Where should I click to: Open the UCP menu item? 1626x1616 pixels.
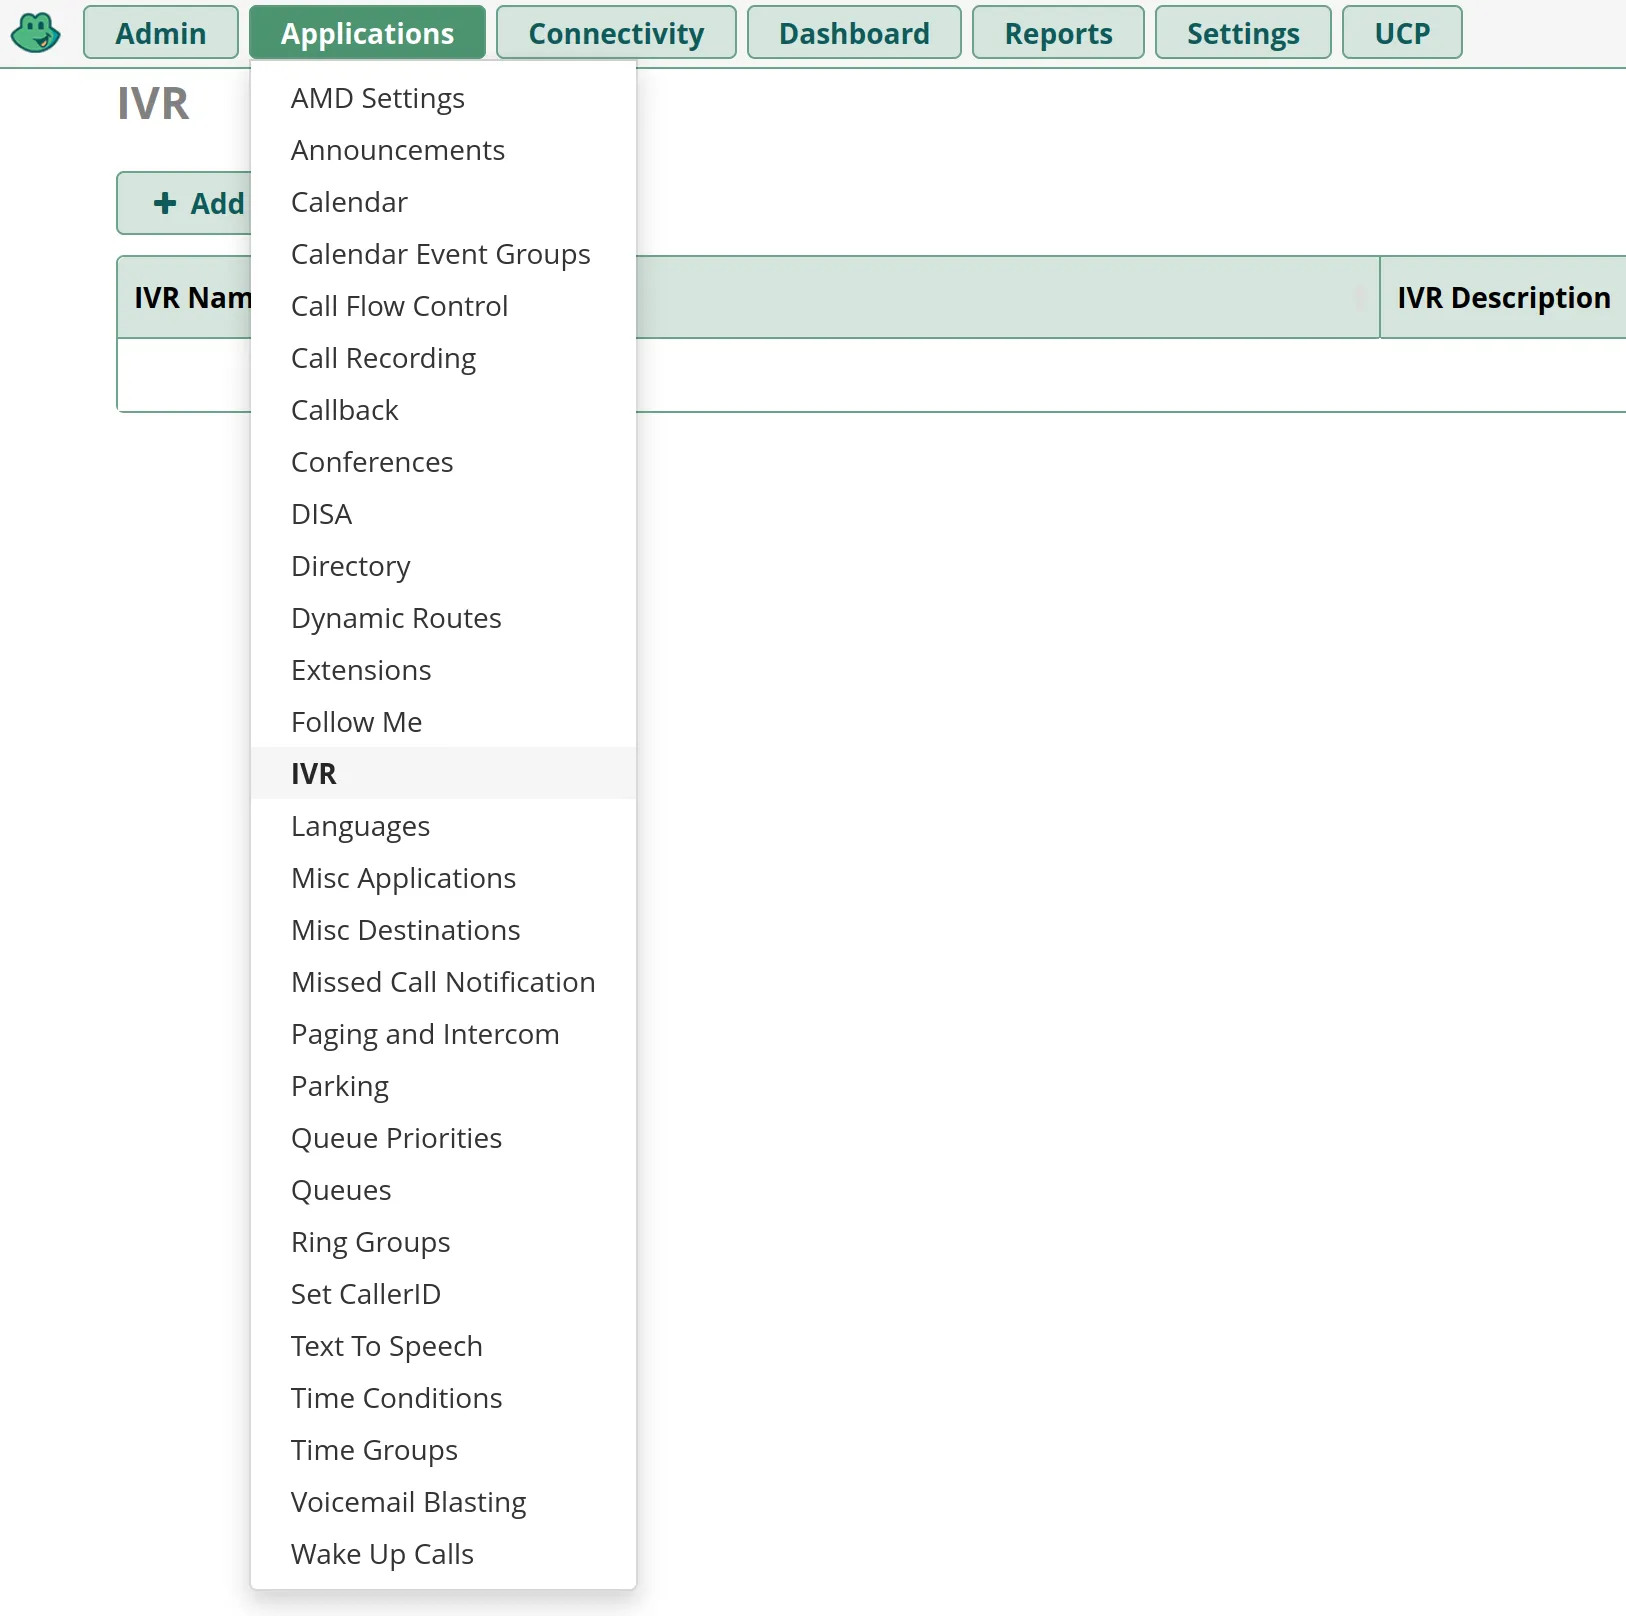(1402, 33)
